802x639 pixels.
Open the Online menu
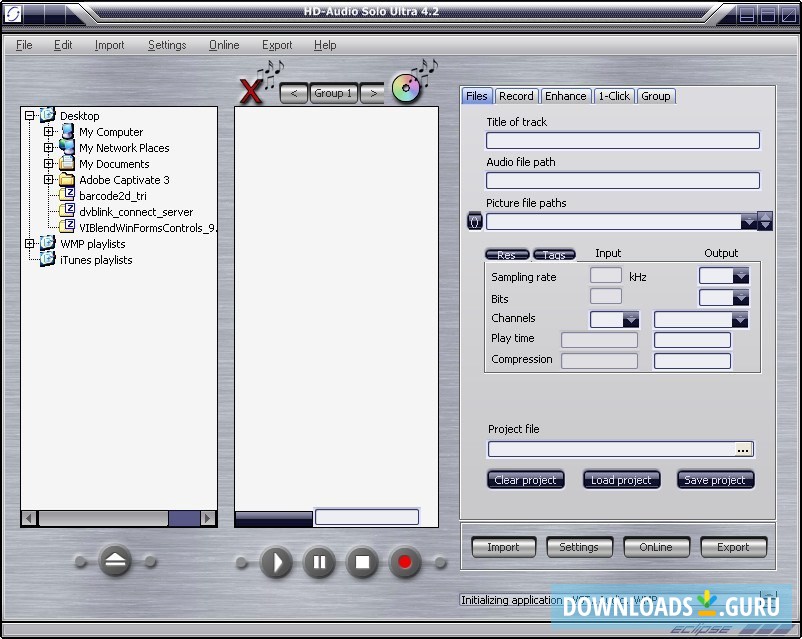(224, 45)
